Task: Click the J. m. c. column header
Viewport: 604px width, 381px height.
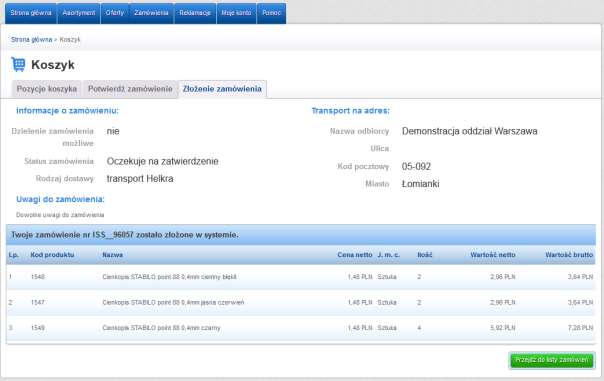Action: pyautogui.click(x=388, y=255)
